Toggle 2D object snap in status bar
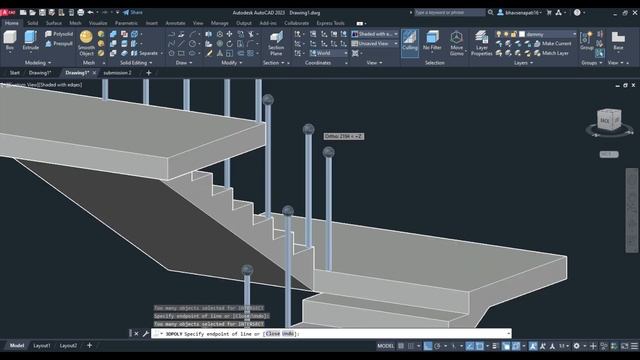This screenshot has height=360, width=640. click(x=480, y=346)
